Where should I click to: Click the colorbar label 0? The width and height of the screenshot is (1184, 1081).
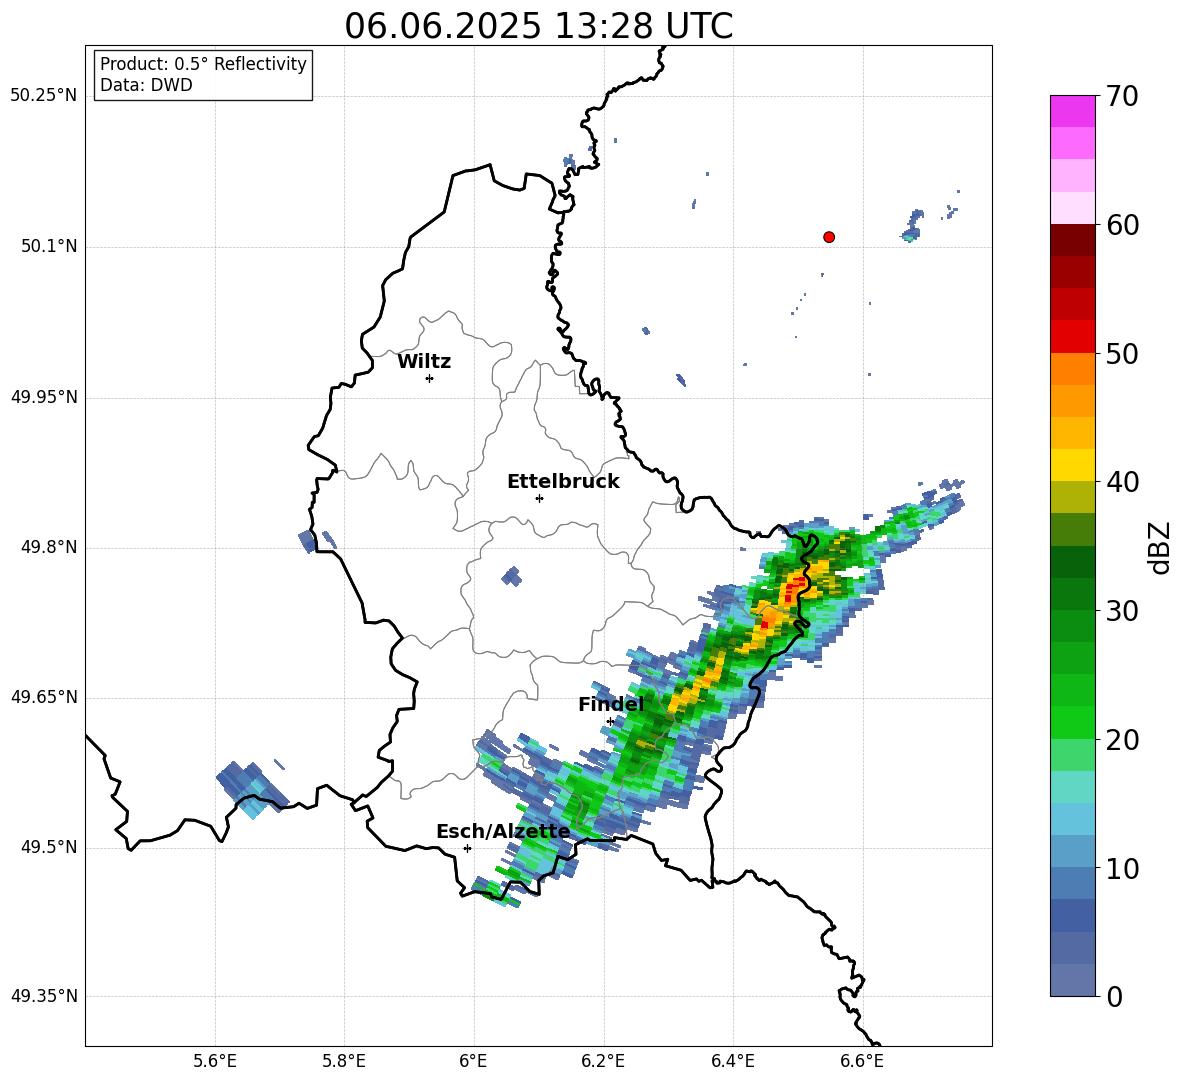coord(1115,996)
